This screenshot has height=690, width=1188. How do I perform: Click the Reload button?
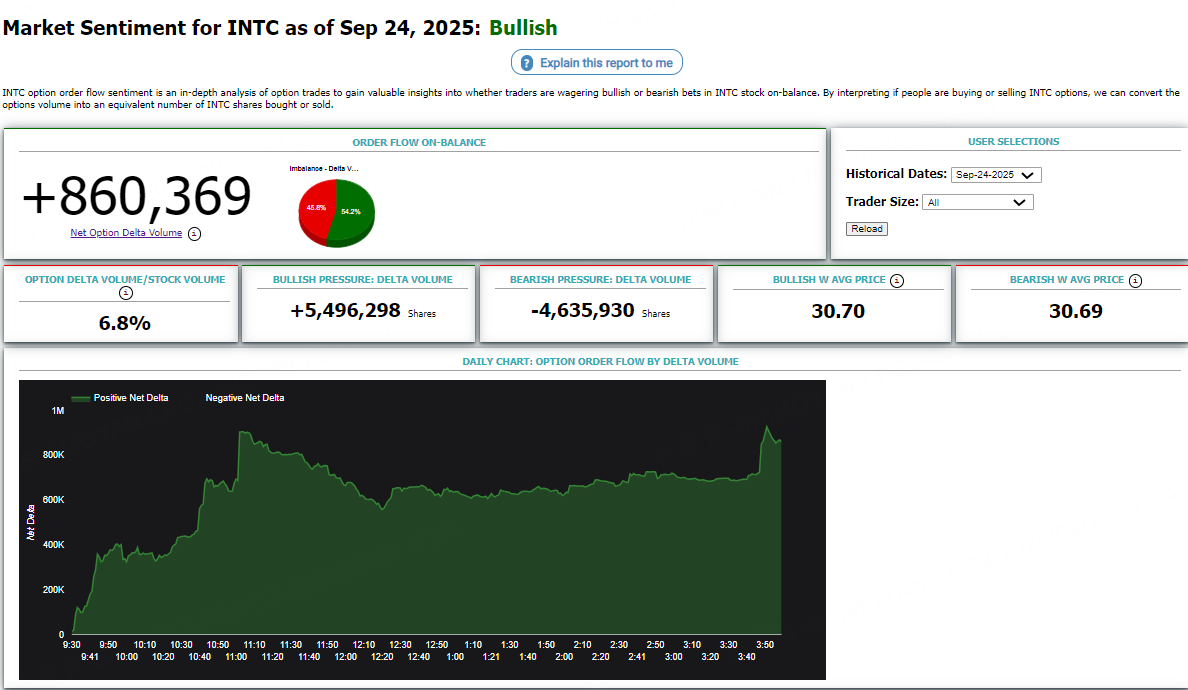(x=867, y=229)
